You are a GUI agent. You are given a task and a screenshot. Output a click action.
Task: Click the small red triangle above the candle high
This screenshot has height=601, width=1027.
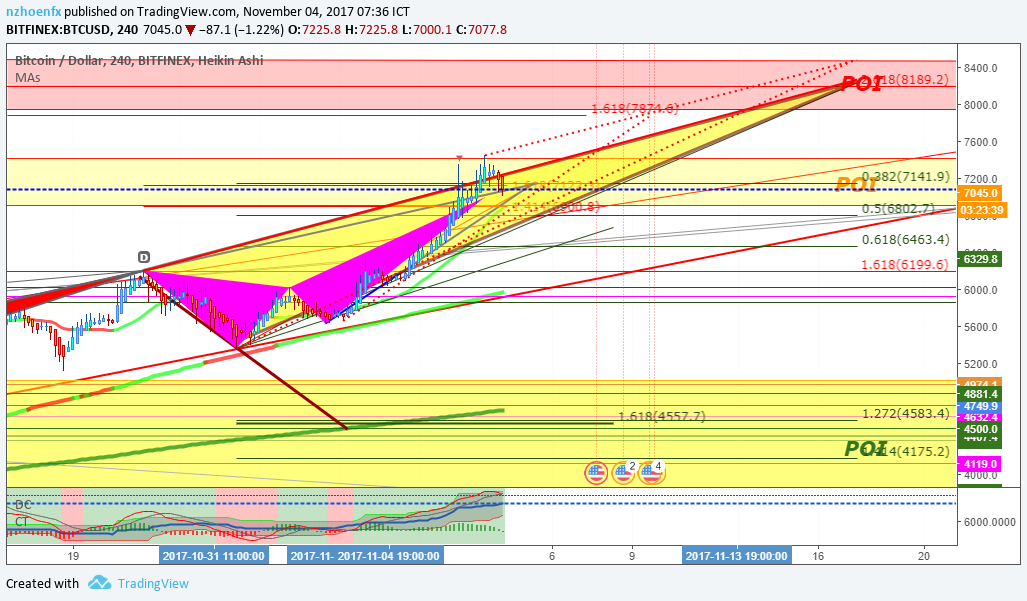(x=459, y=158)
